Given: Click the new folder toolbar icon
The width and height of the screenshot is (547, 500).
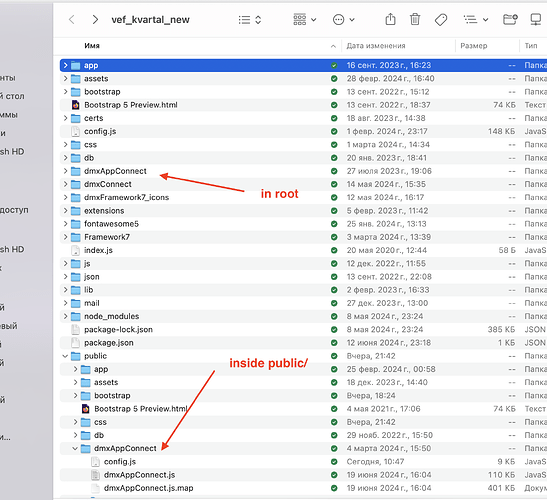Looking at the screenshot, I should coord(510,19).
